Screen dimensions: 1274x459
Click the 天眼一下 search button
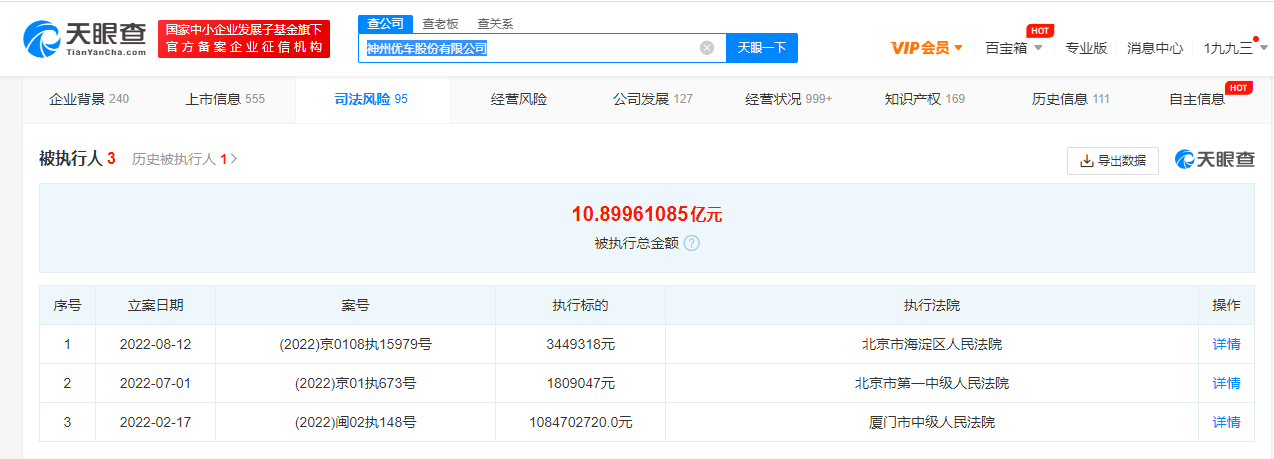(762, 48)
